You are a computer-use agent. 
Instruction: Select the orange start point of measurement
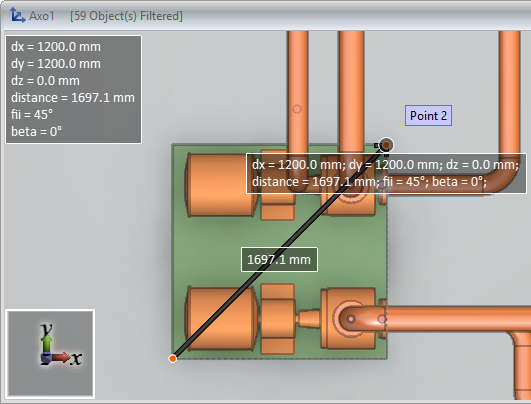[173, 358]
